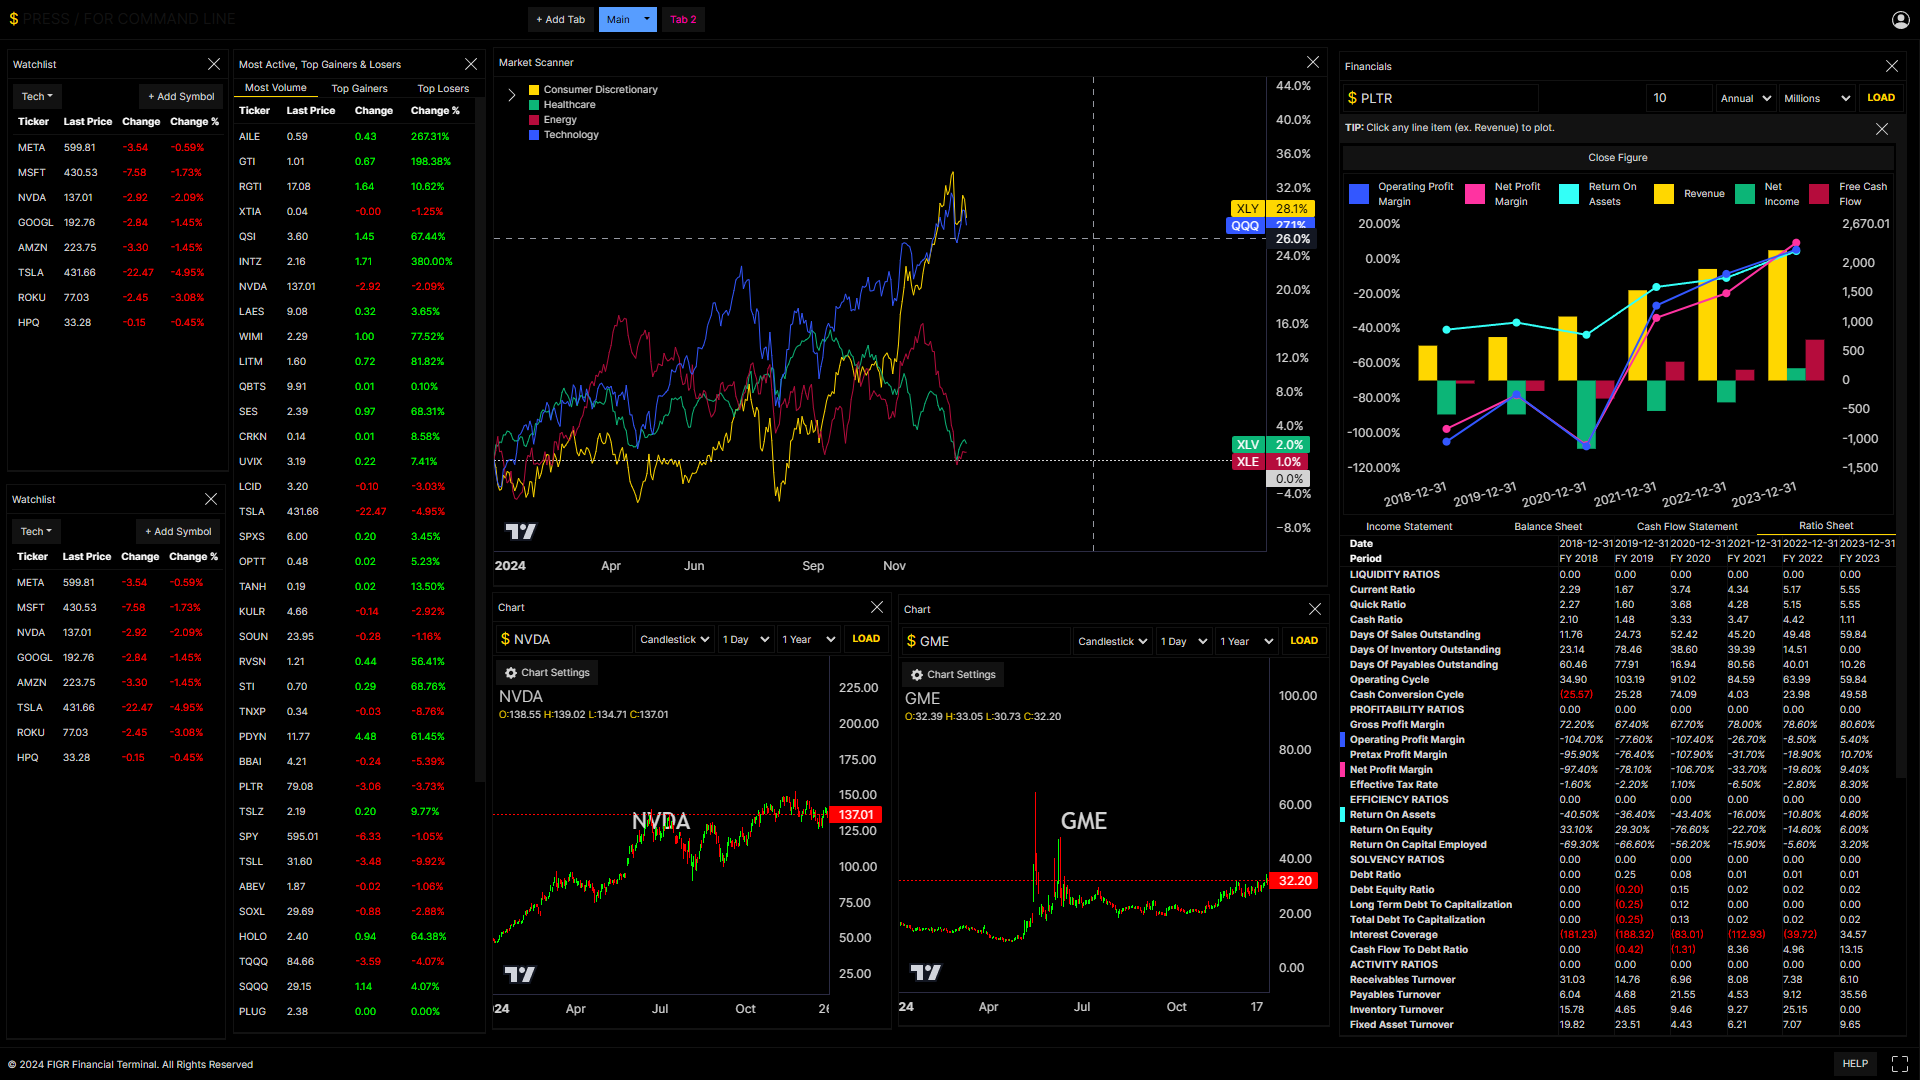Viewport: 1920px width, 1080px height.
Task: Click the + Add Tab button
Action: coord(560,19)
